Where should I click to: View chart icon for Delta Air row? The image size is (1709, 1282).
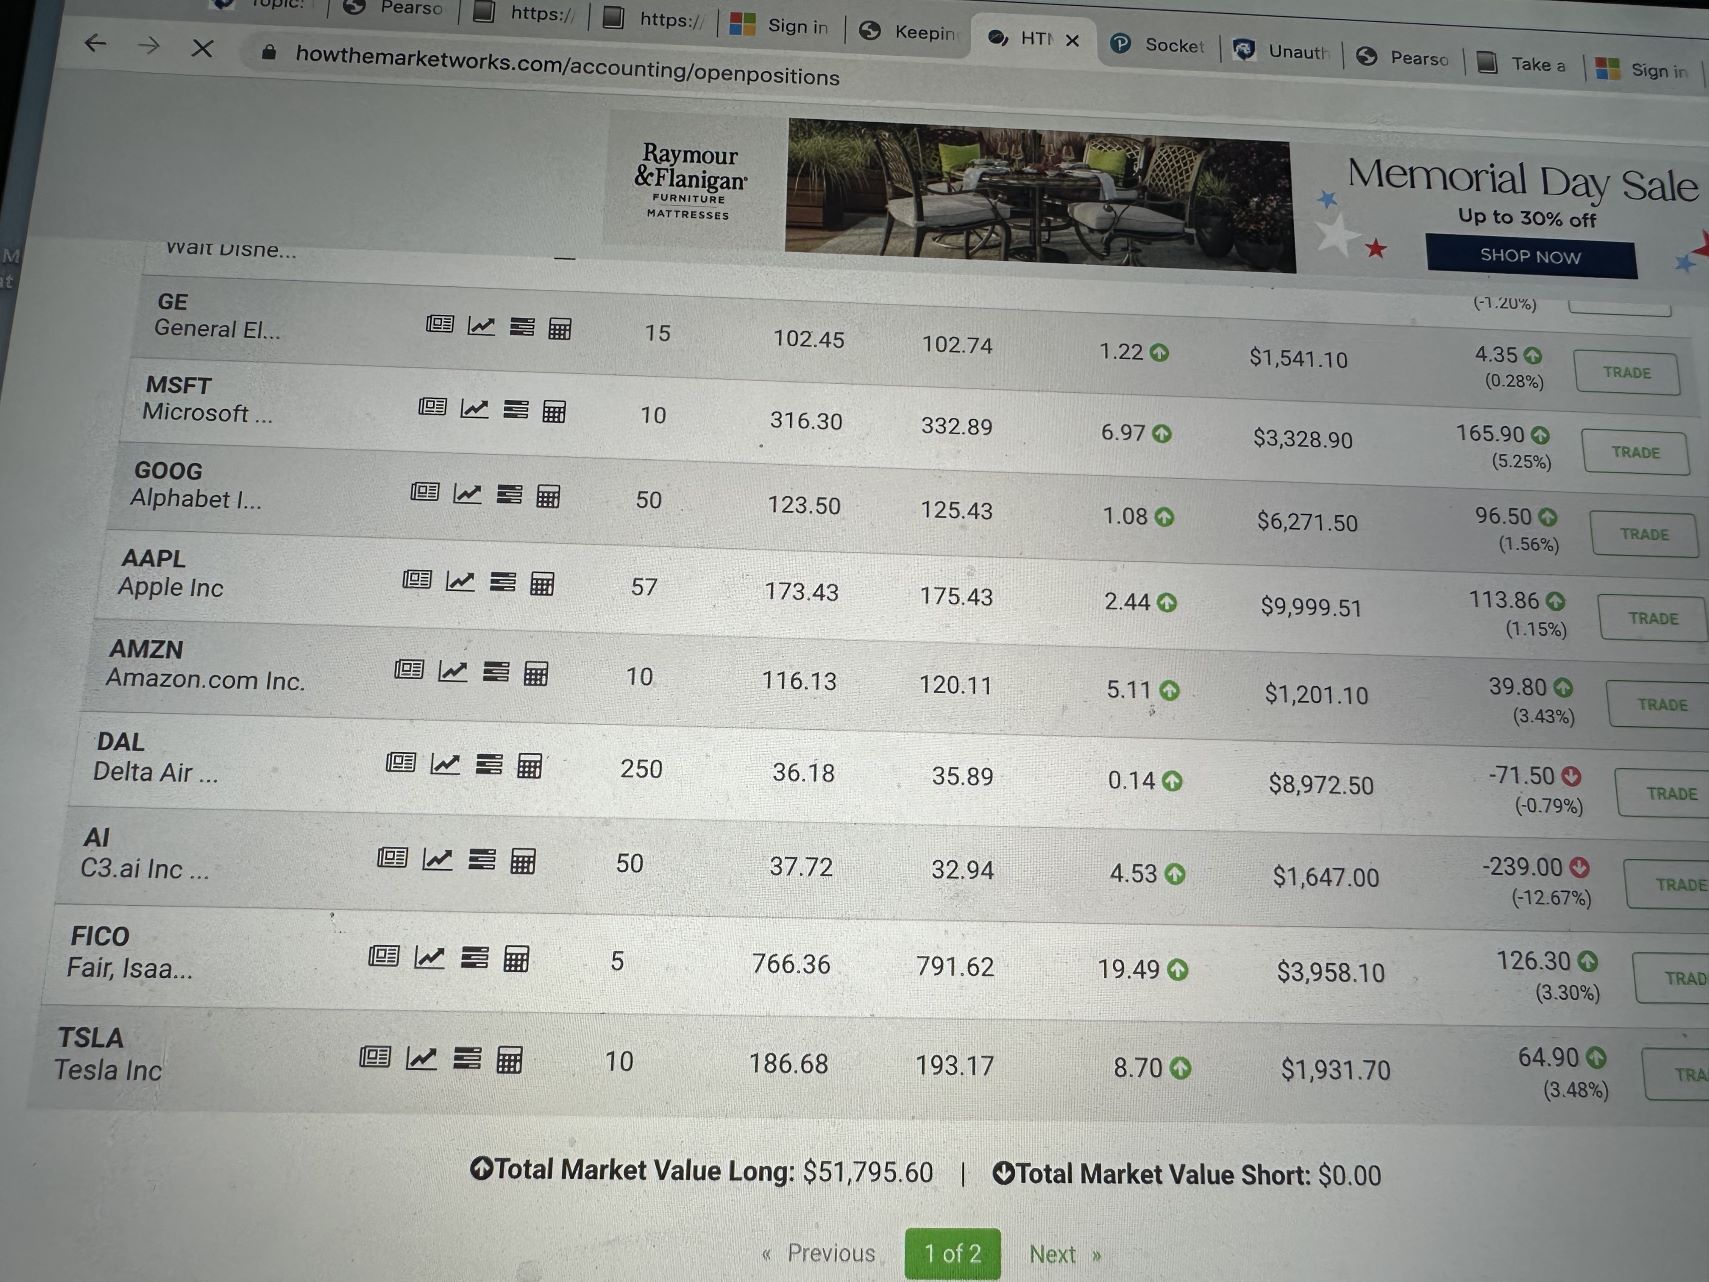tap(445, 764)
